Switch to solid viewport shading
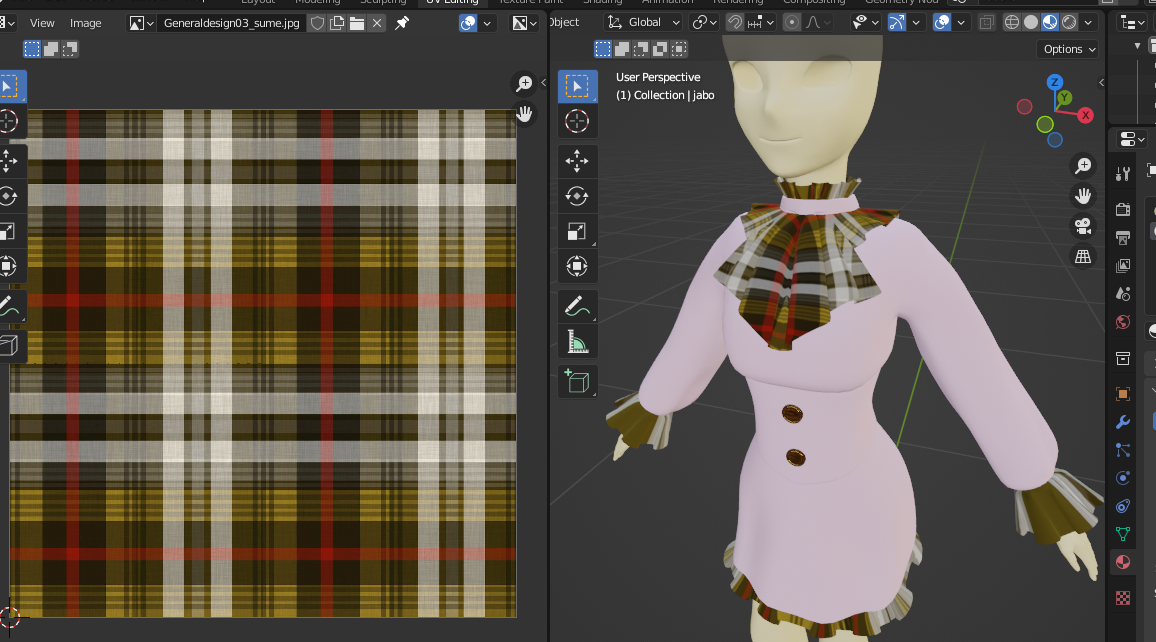 point(1031,22)
